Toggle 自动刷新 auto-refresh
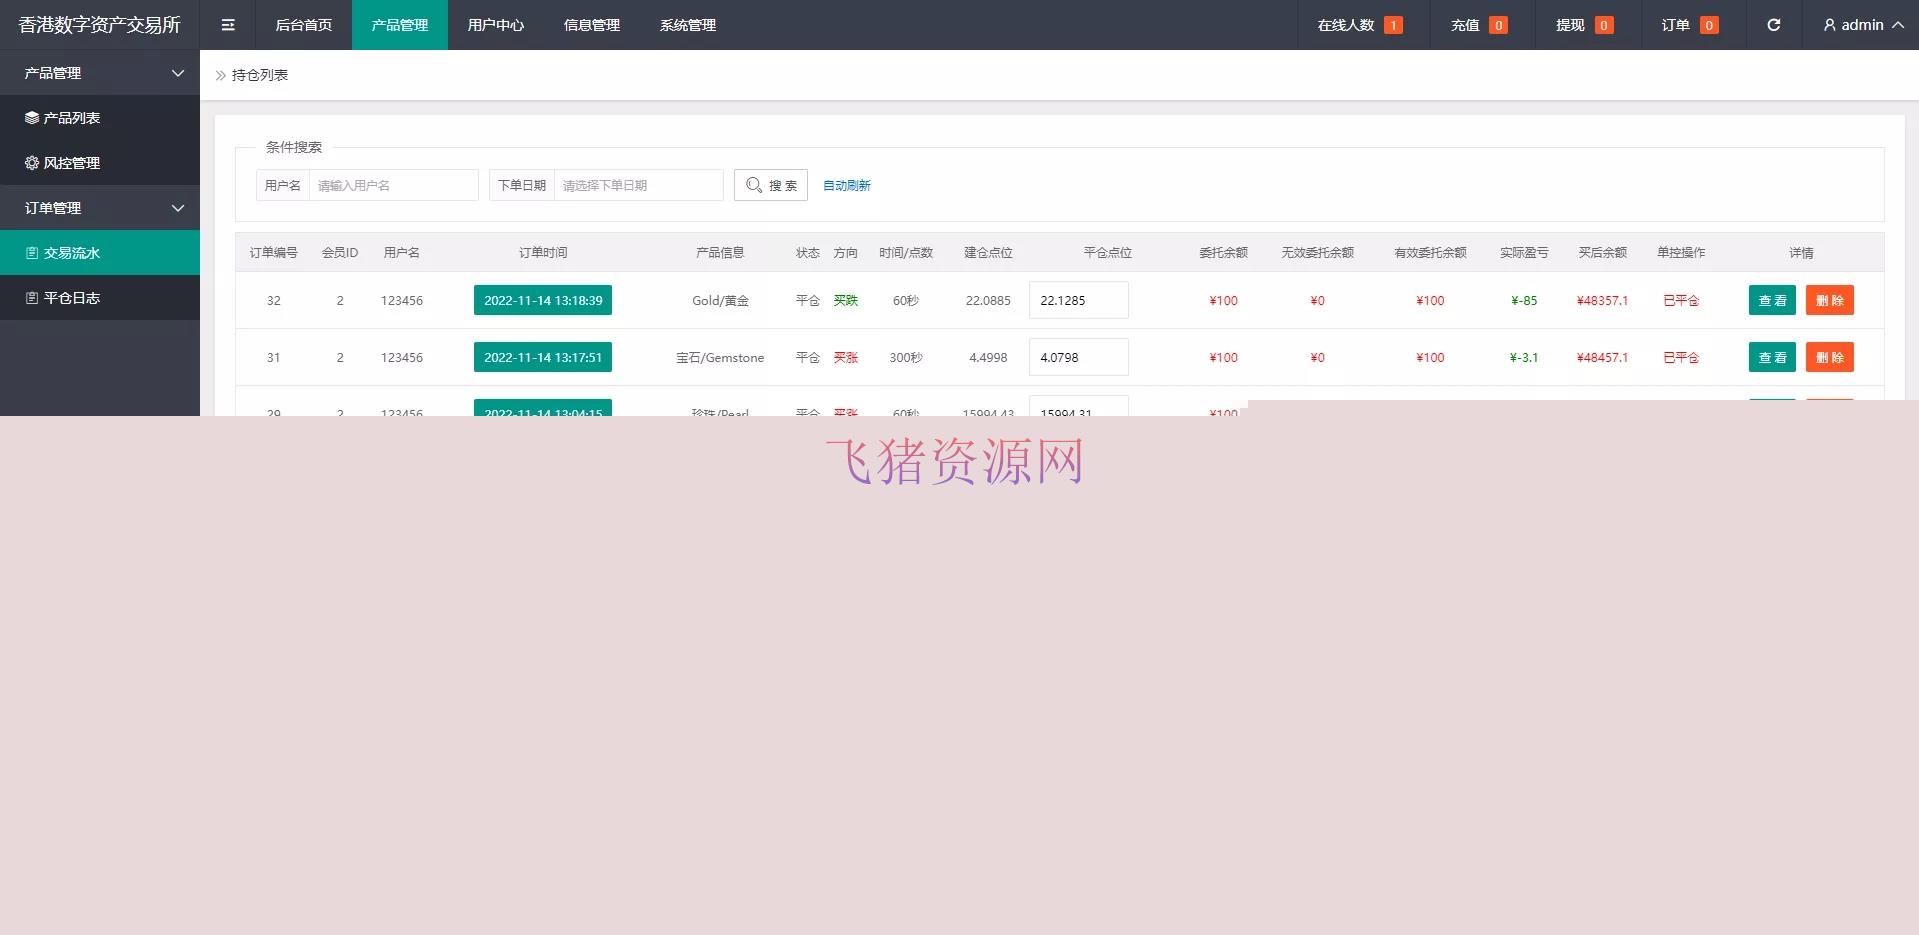 click(x=846, y=185)
